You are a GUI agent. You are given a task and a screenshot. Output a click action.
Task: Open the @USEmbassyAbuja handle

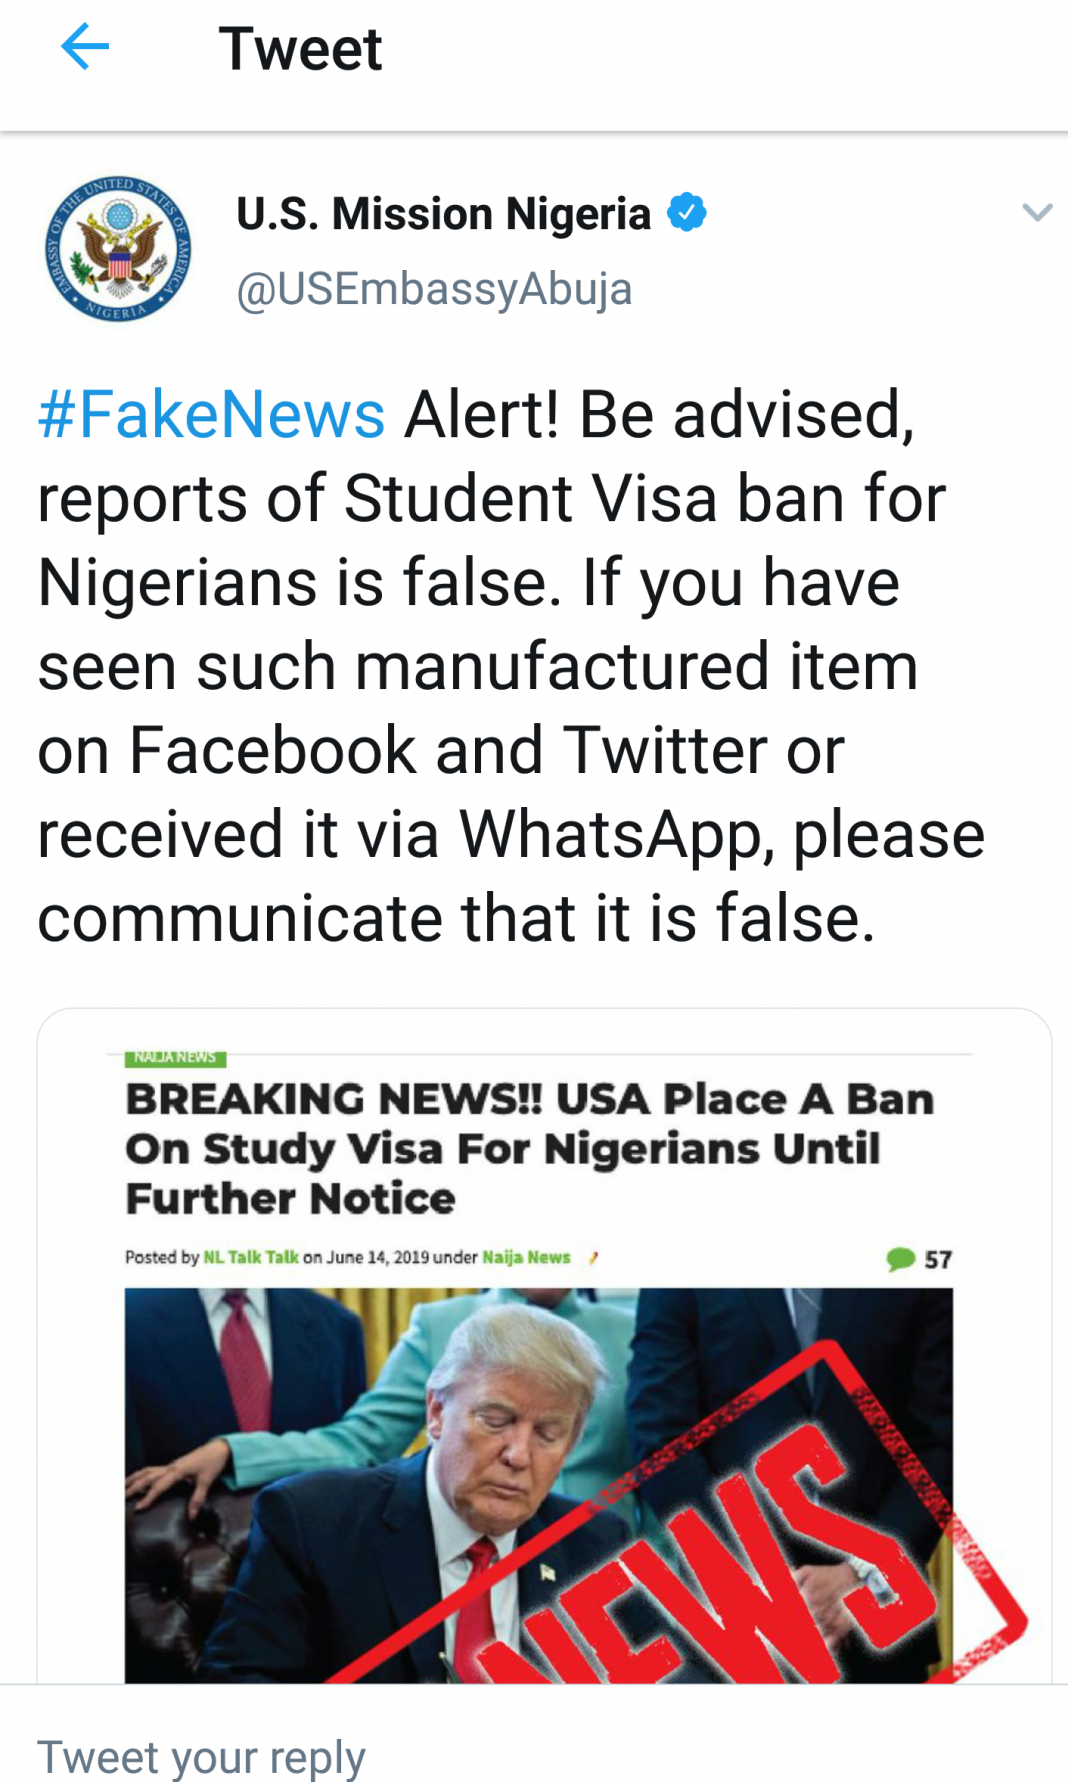[434, 289]
